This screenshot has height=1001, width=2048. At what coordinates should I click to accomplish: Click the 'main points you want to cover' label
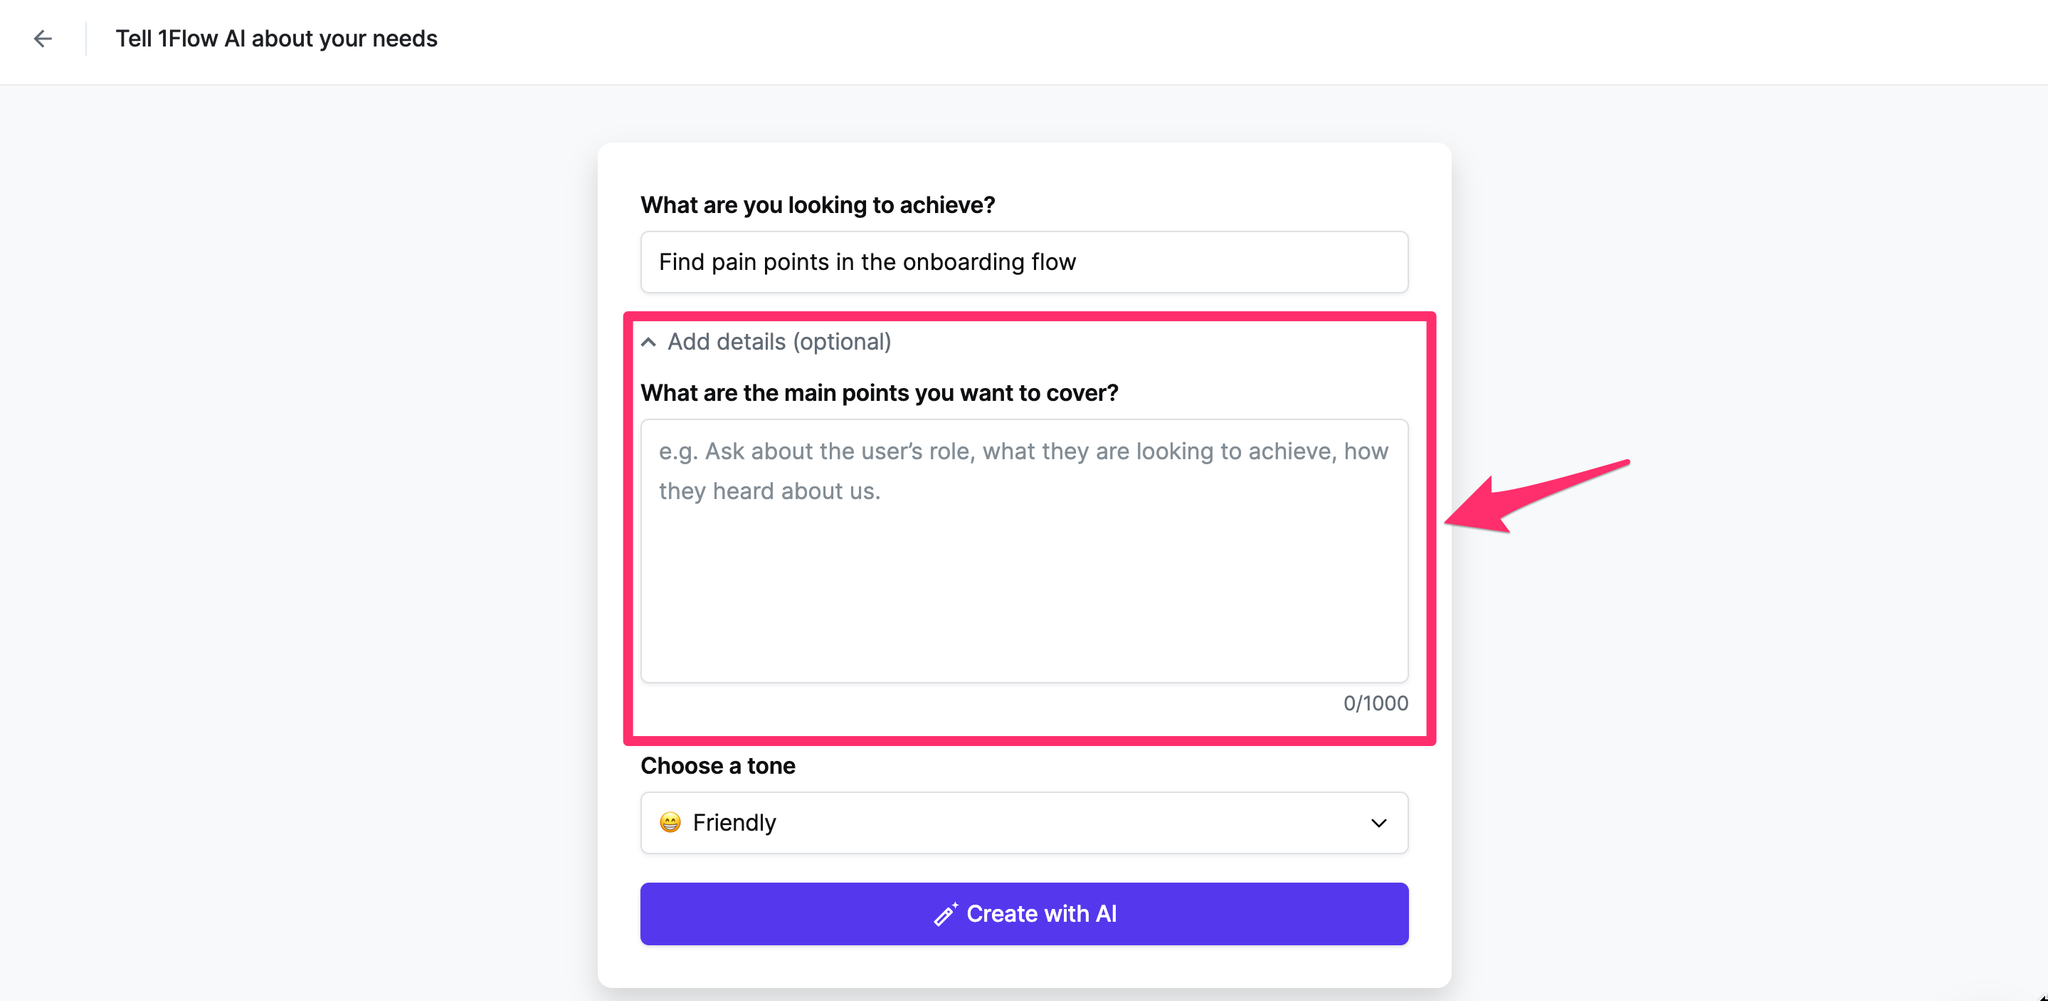879,393
